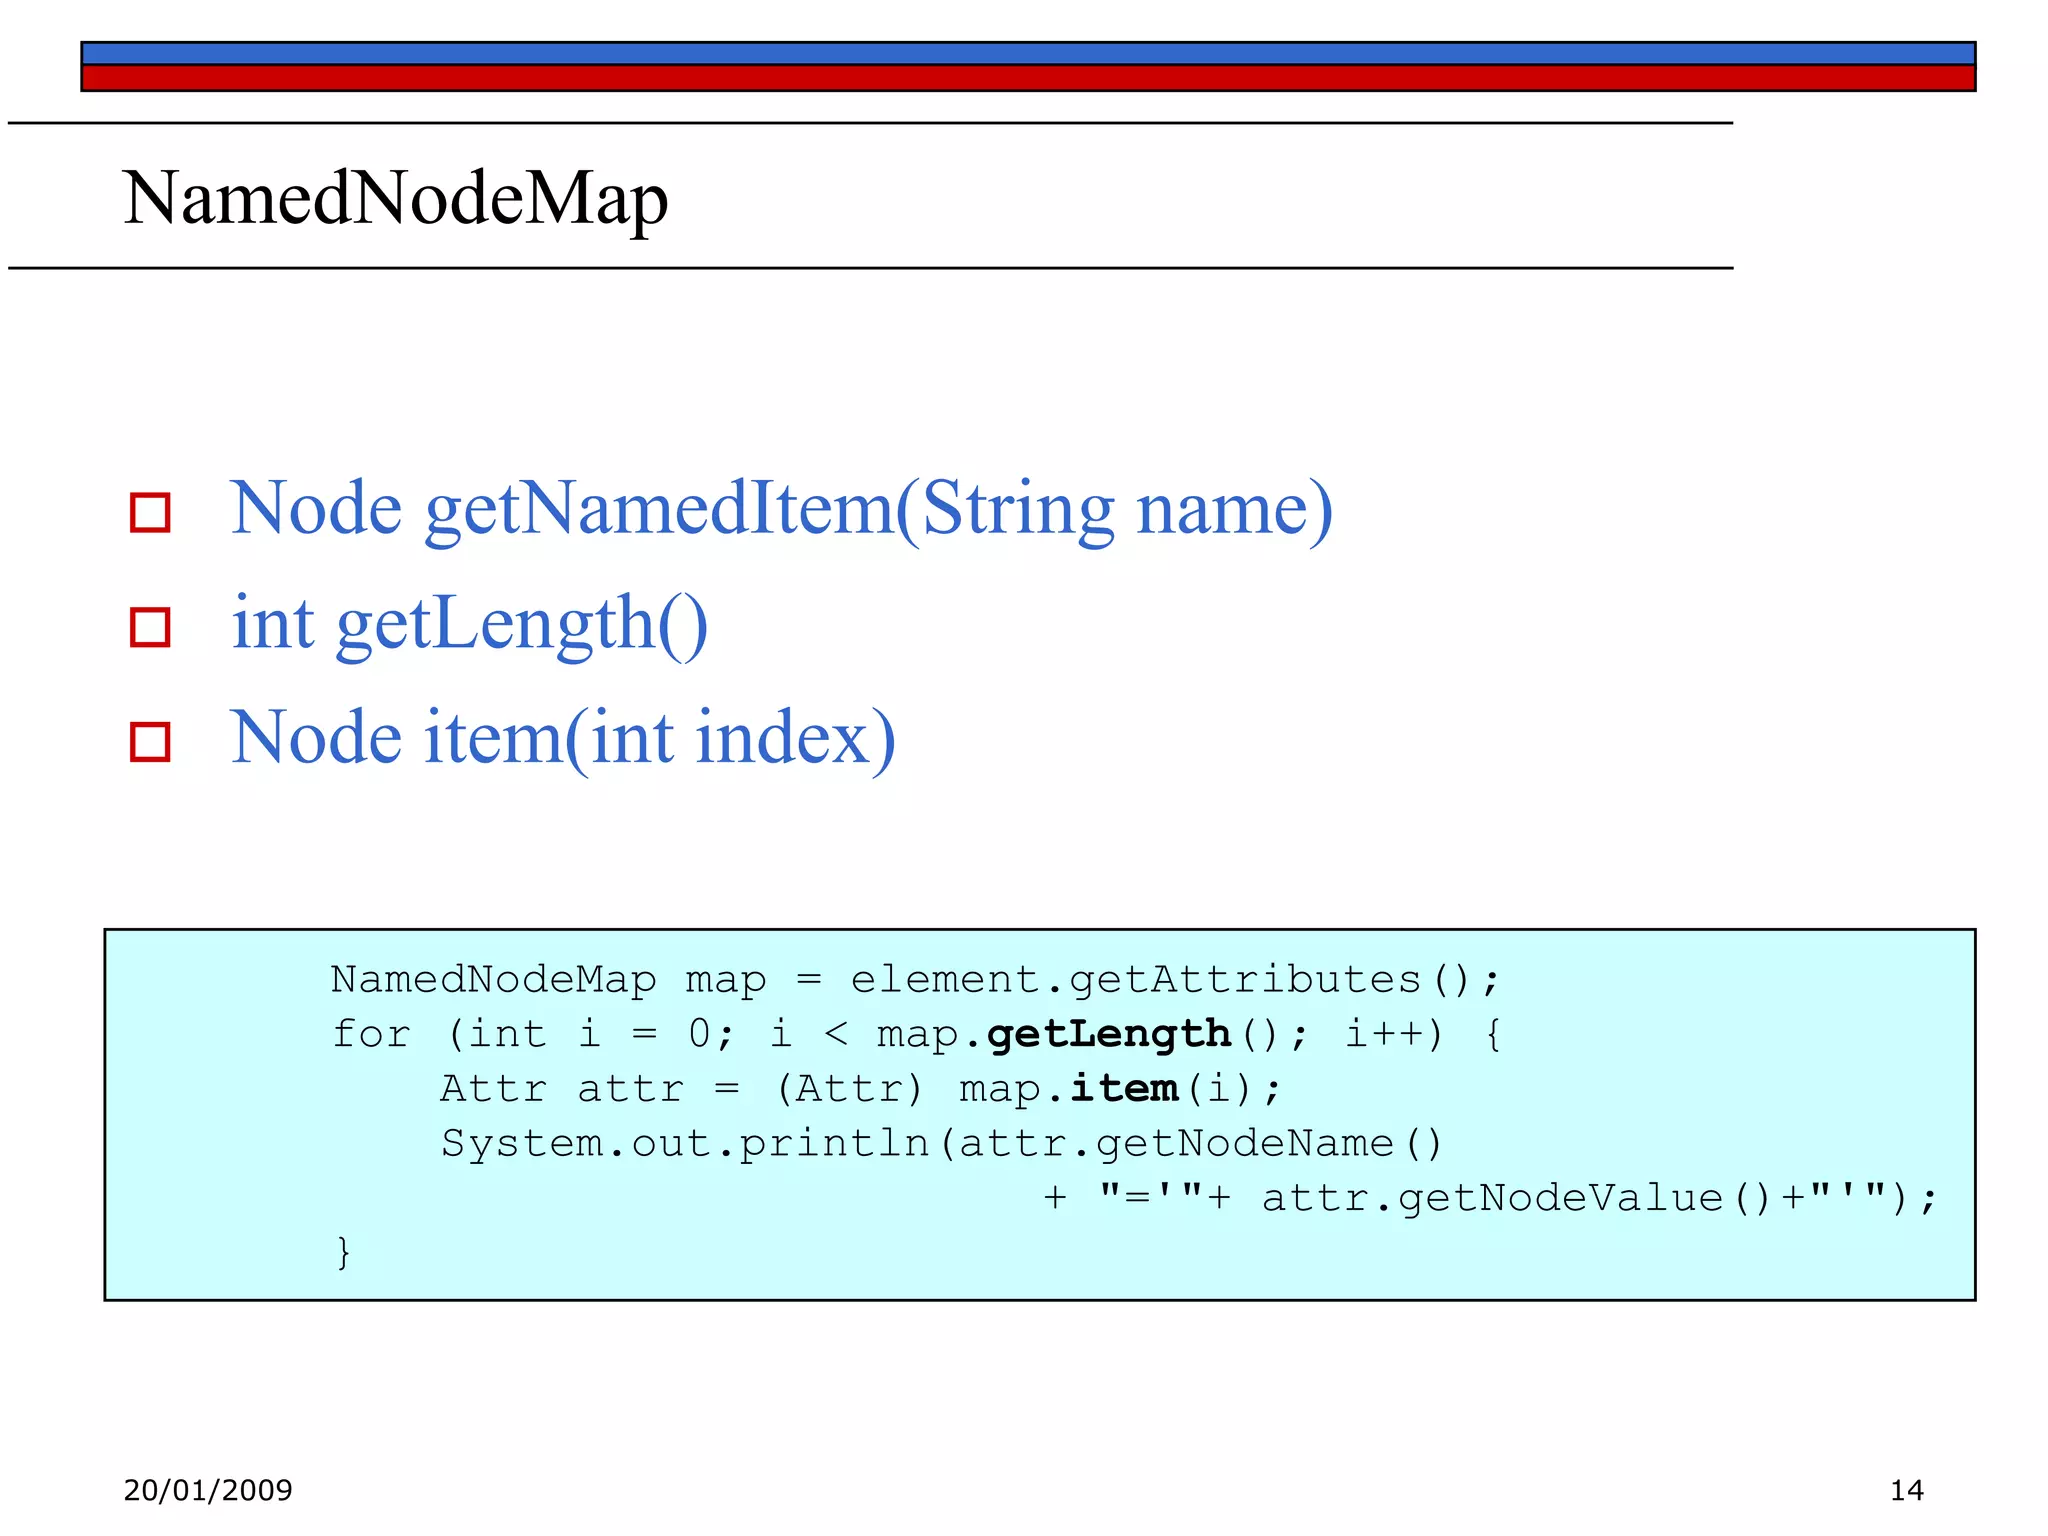Click the slide number 14
The image size is (2048, 1536).
point(1906,1490)
